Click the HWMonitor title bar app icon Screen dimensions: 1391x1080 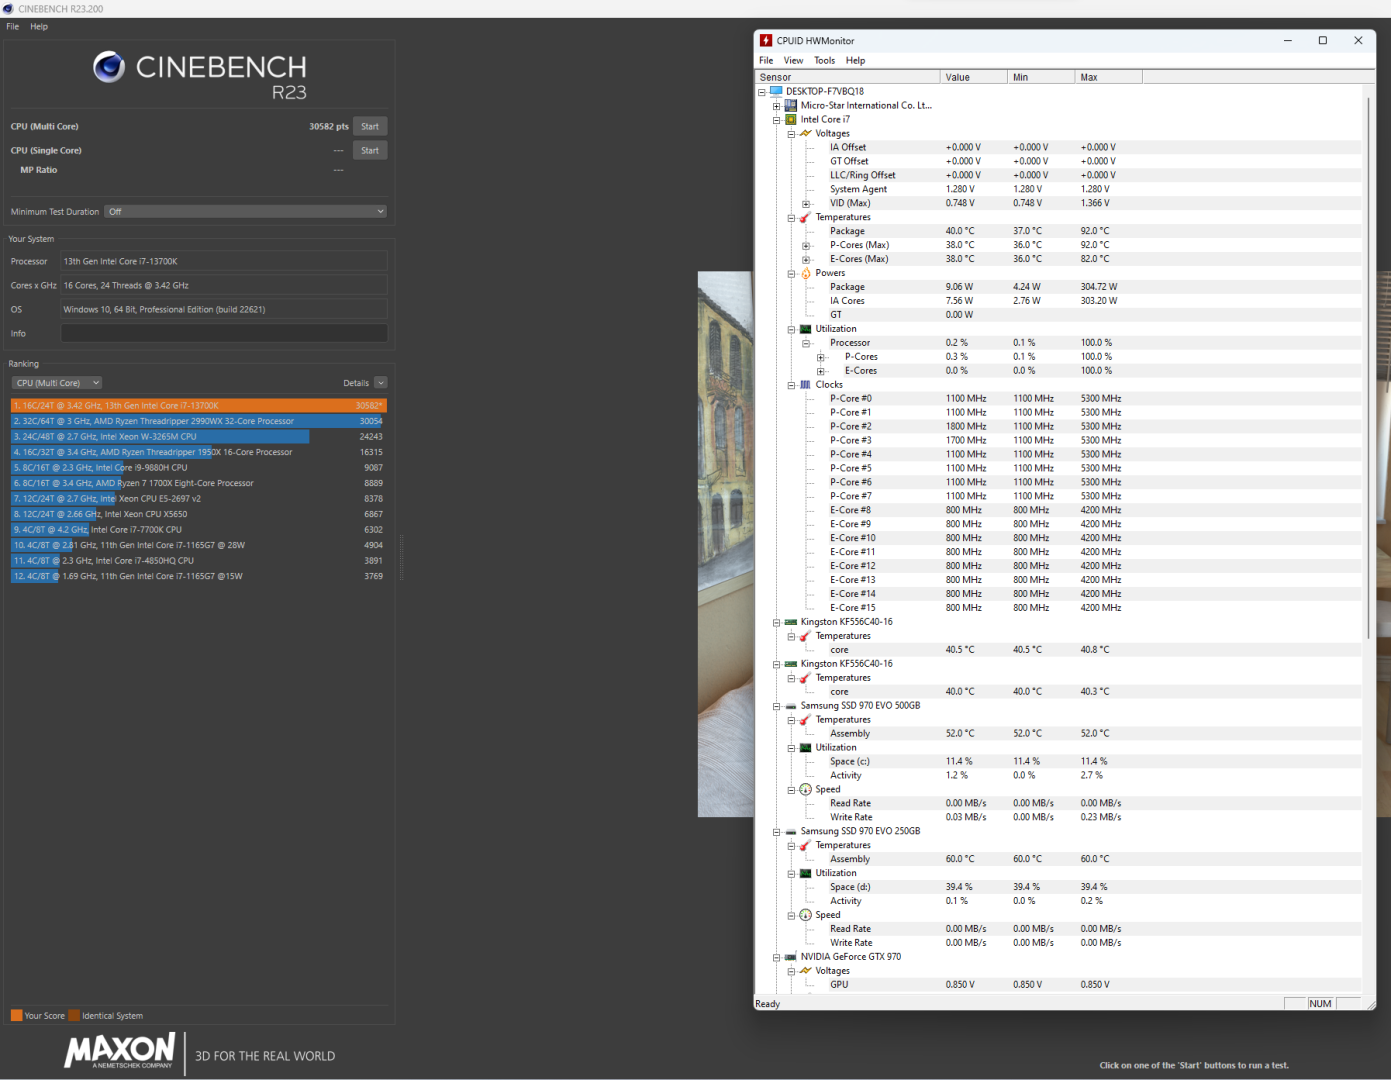click(x=766, y=41)
